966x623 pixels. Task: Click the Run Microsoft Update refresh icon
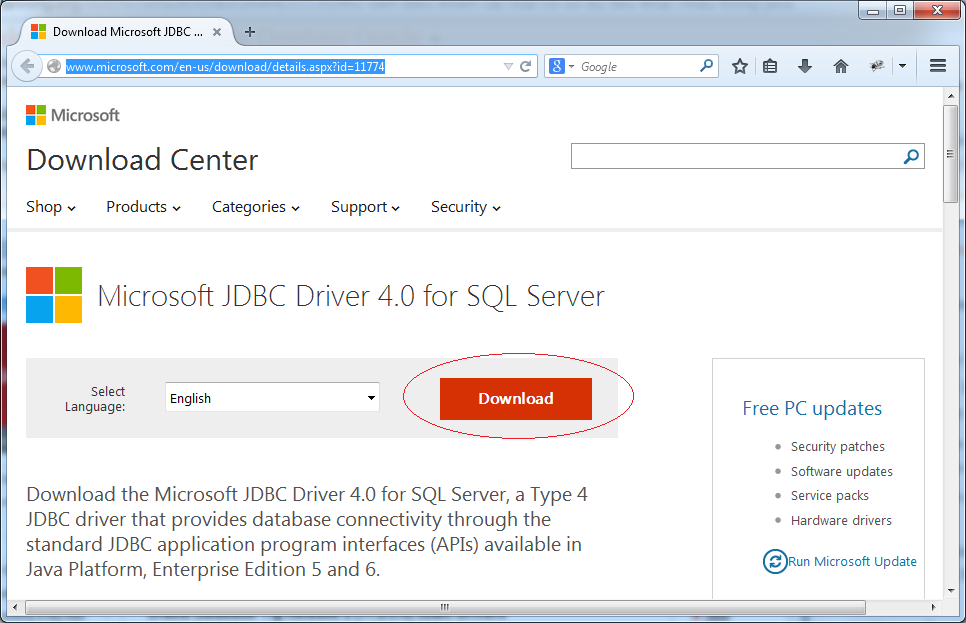[x=775, y=561]
